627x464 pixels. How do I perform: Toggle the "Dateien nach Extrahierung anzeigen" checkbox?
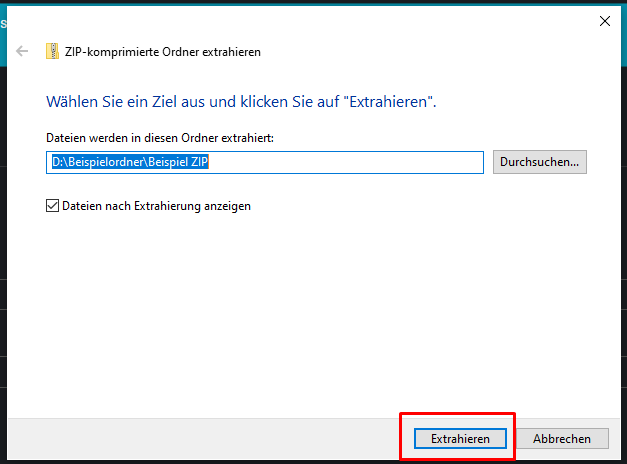point(53,206)
